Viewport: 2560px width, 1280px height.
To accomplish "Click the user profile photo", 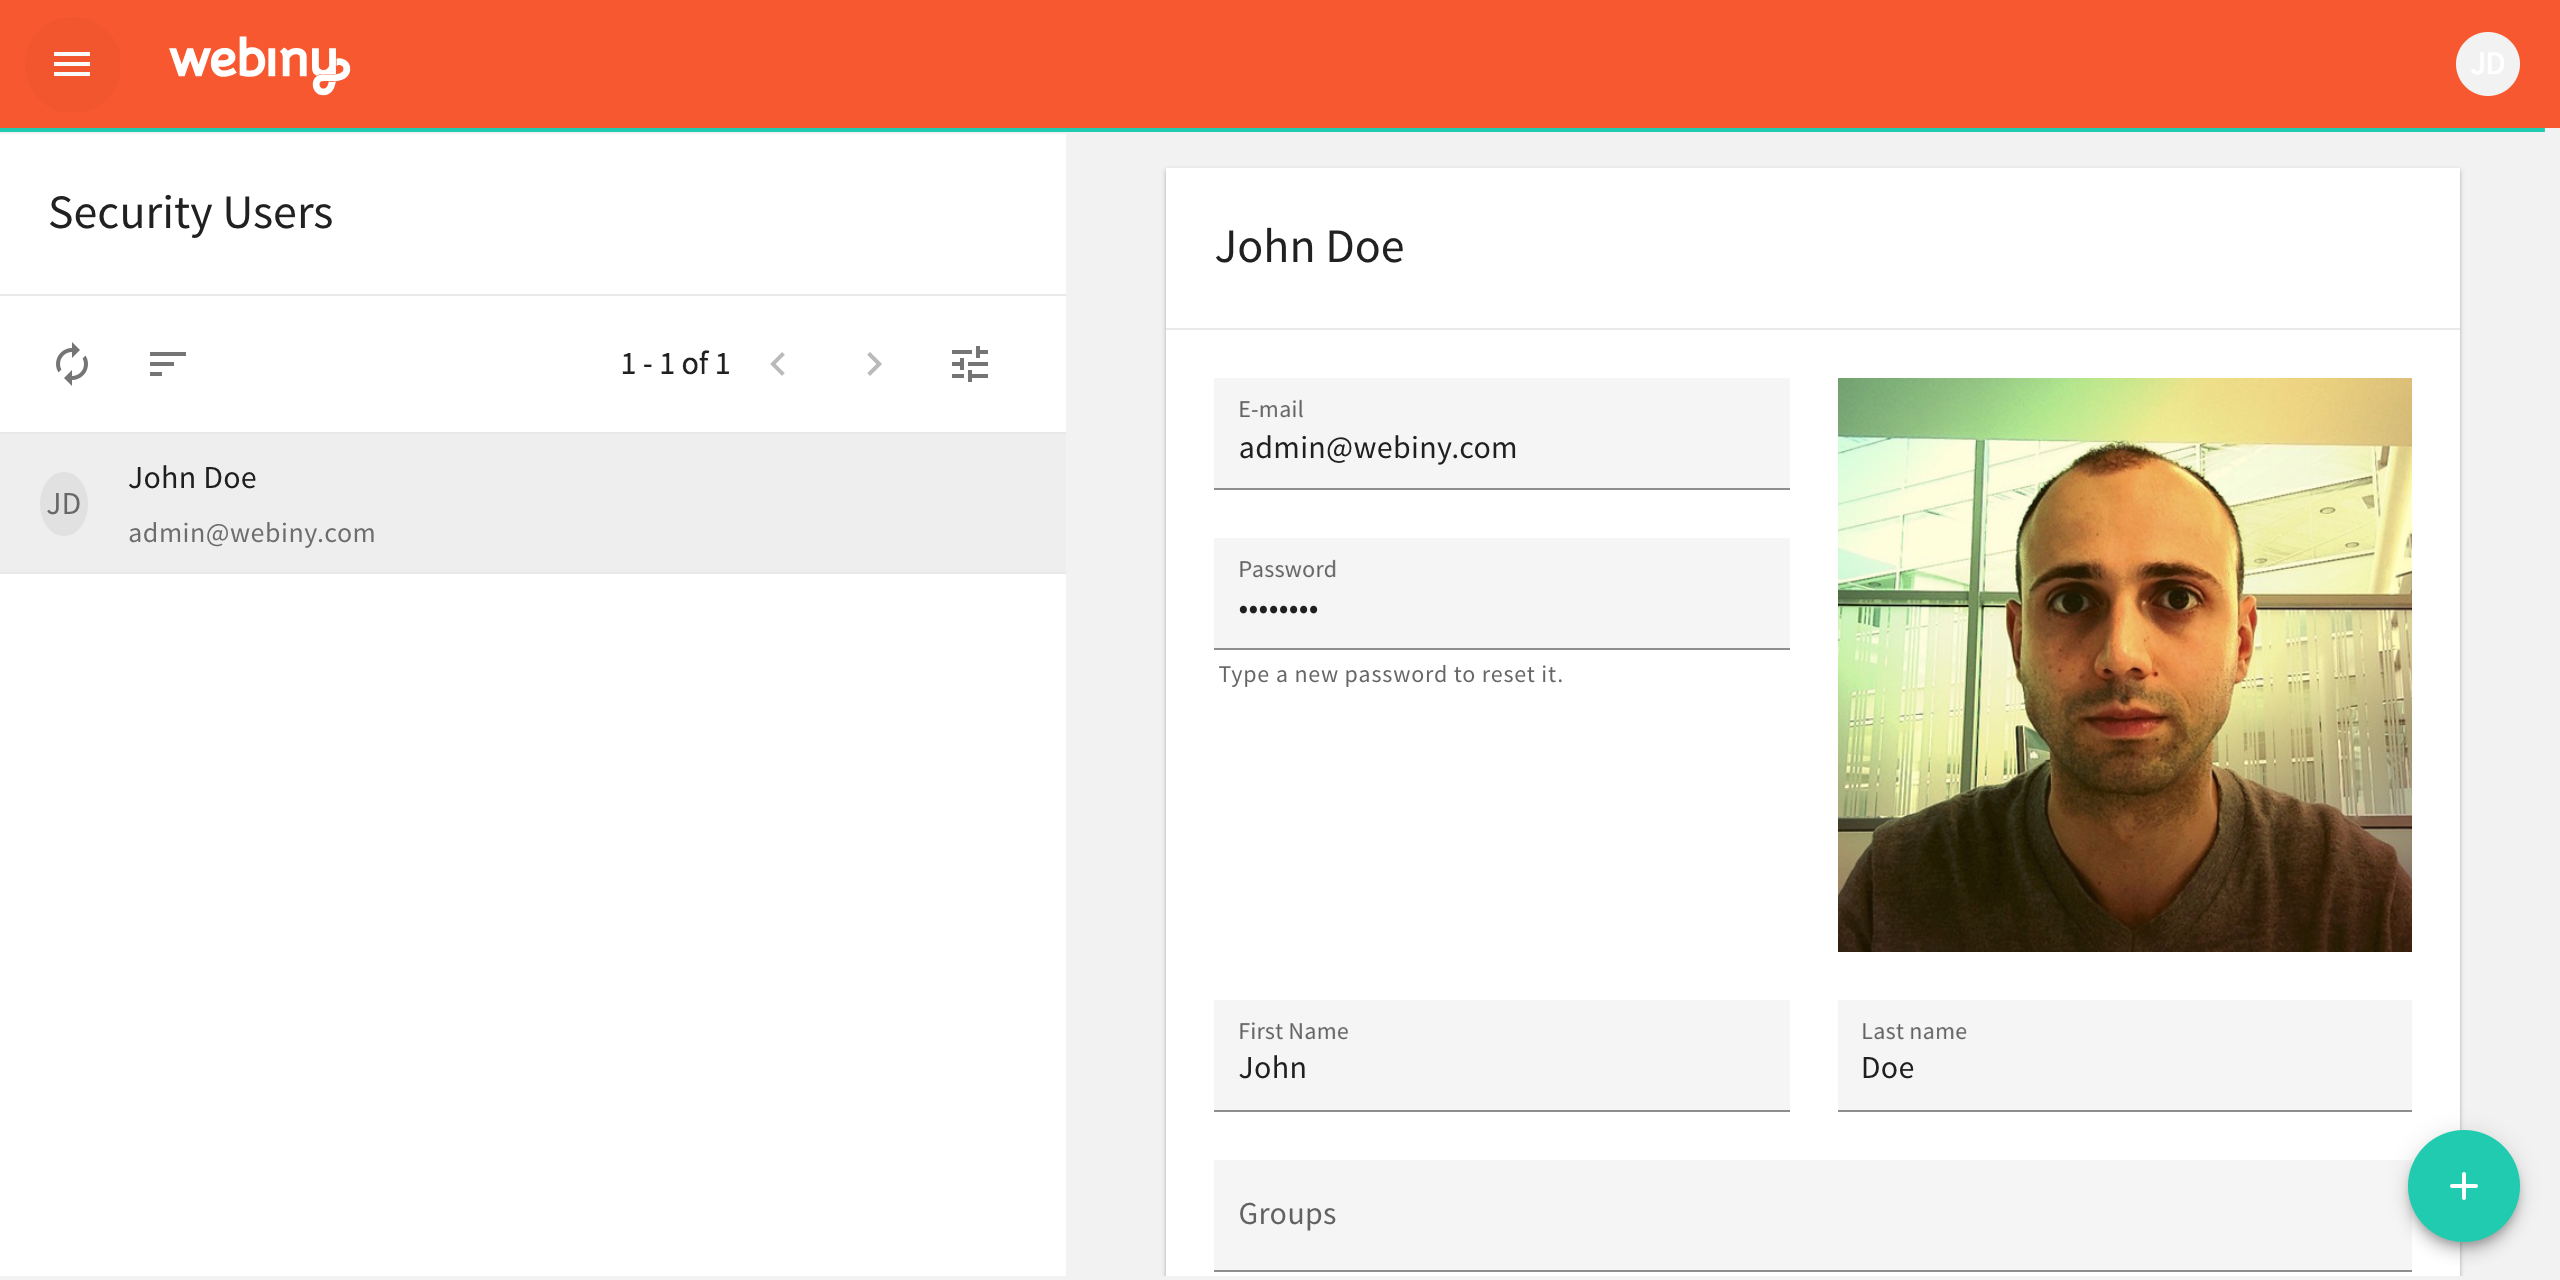I will [x=2124, y=664].
